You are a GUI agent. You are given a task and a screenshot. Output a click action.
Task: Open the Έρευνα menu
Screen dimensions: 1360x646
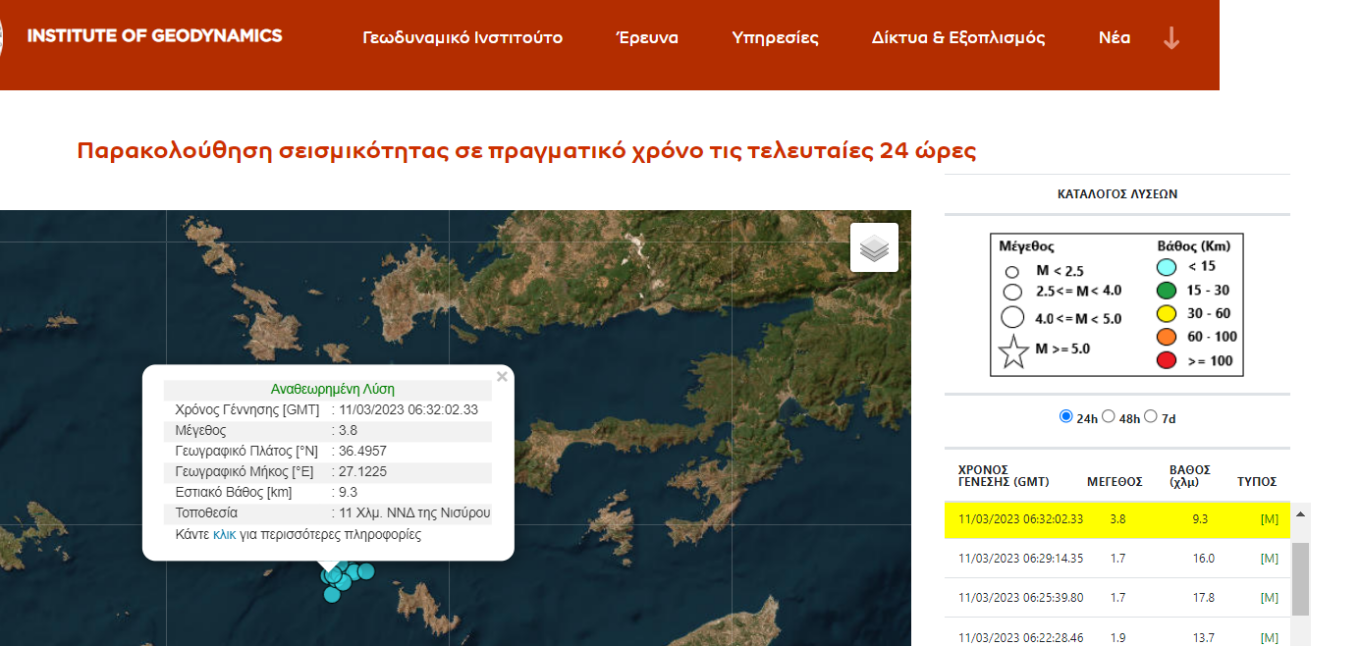pos(647,38)
